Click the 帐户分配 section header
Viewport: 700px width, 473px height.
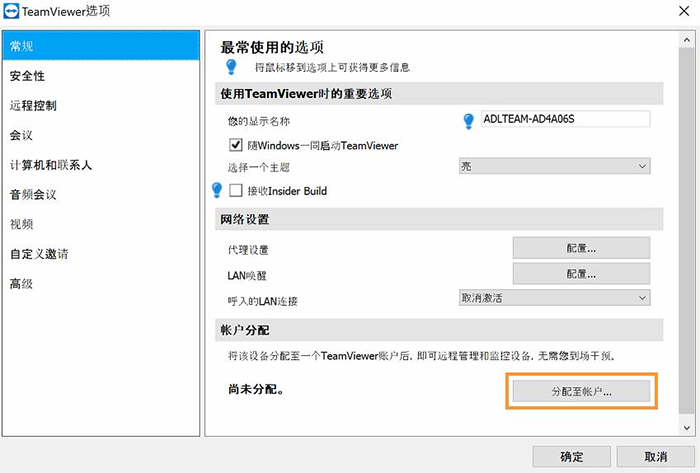click(439, 330)
